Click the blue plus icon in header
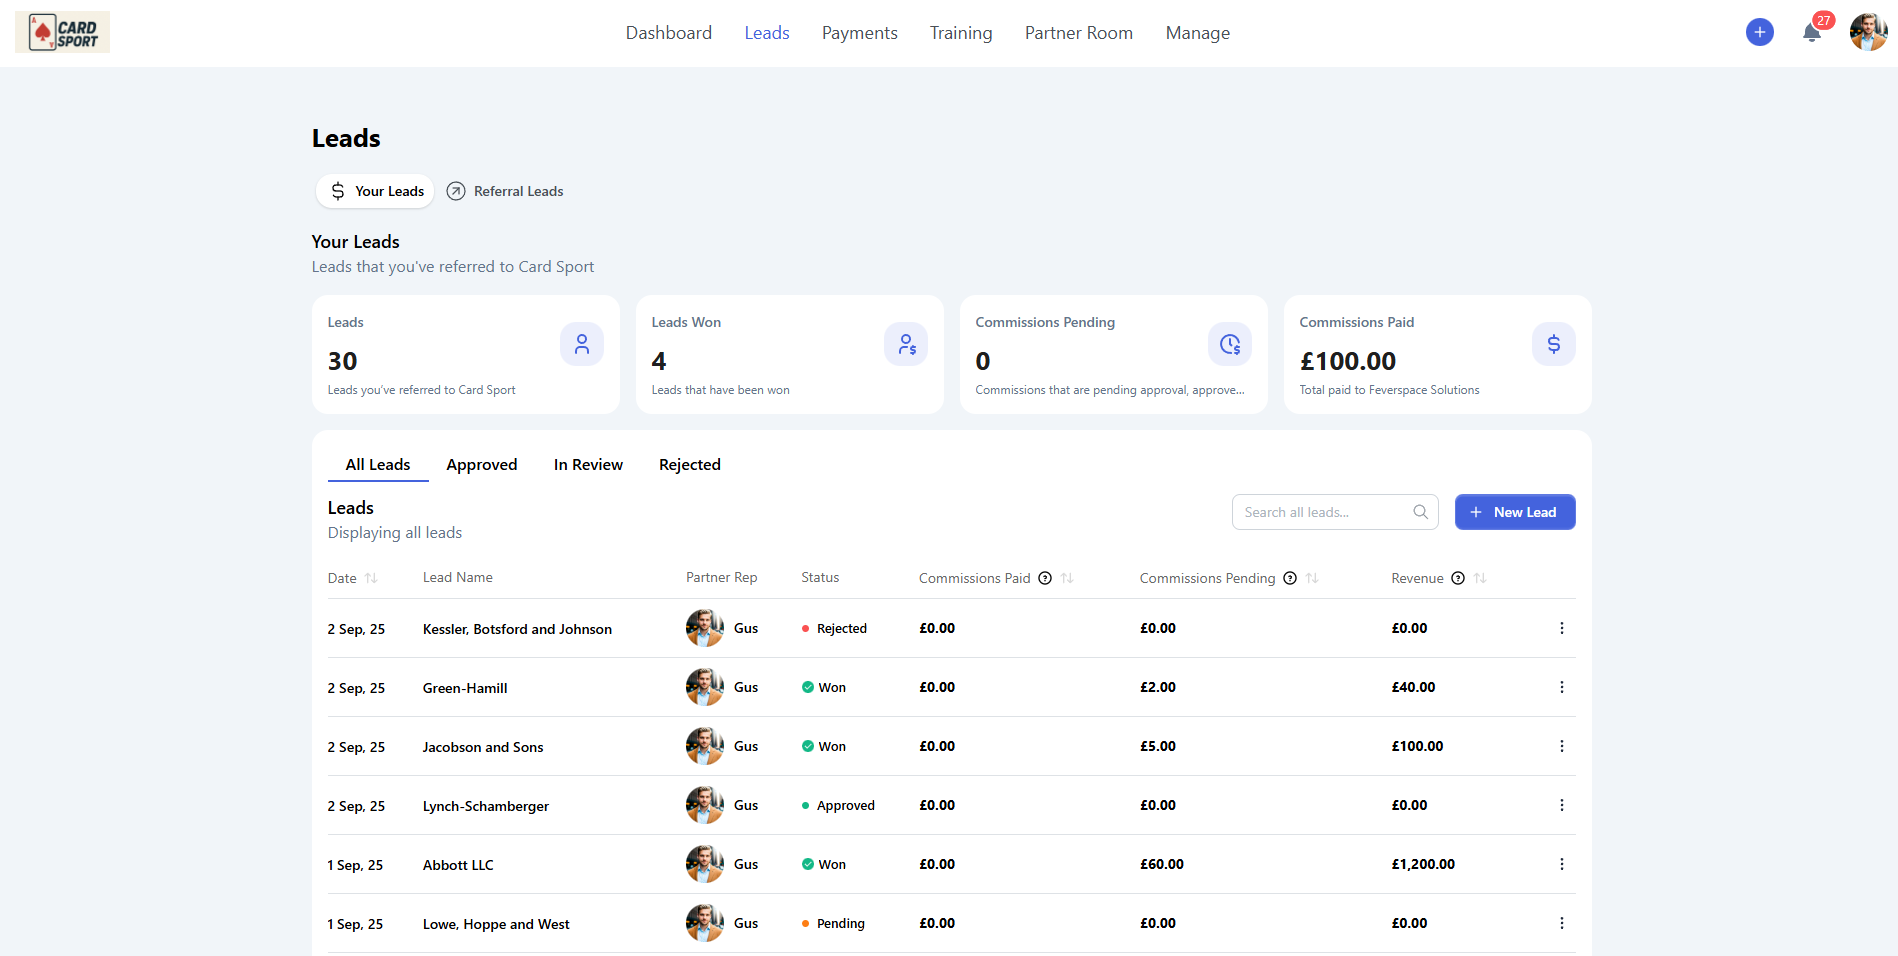 tap(1759, 33)
